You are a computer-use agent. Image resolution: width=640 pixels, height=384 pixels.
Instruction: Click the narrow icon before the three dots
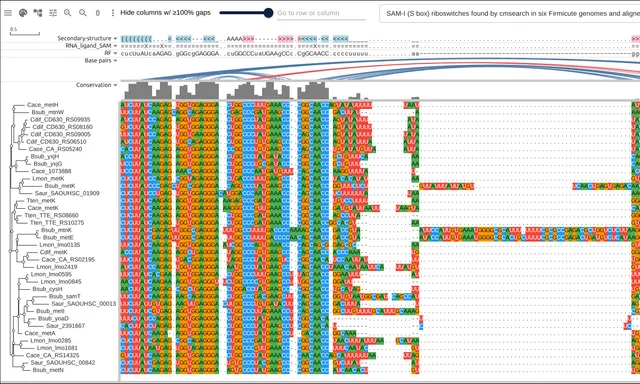[x=98, y=13]
